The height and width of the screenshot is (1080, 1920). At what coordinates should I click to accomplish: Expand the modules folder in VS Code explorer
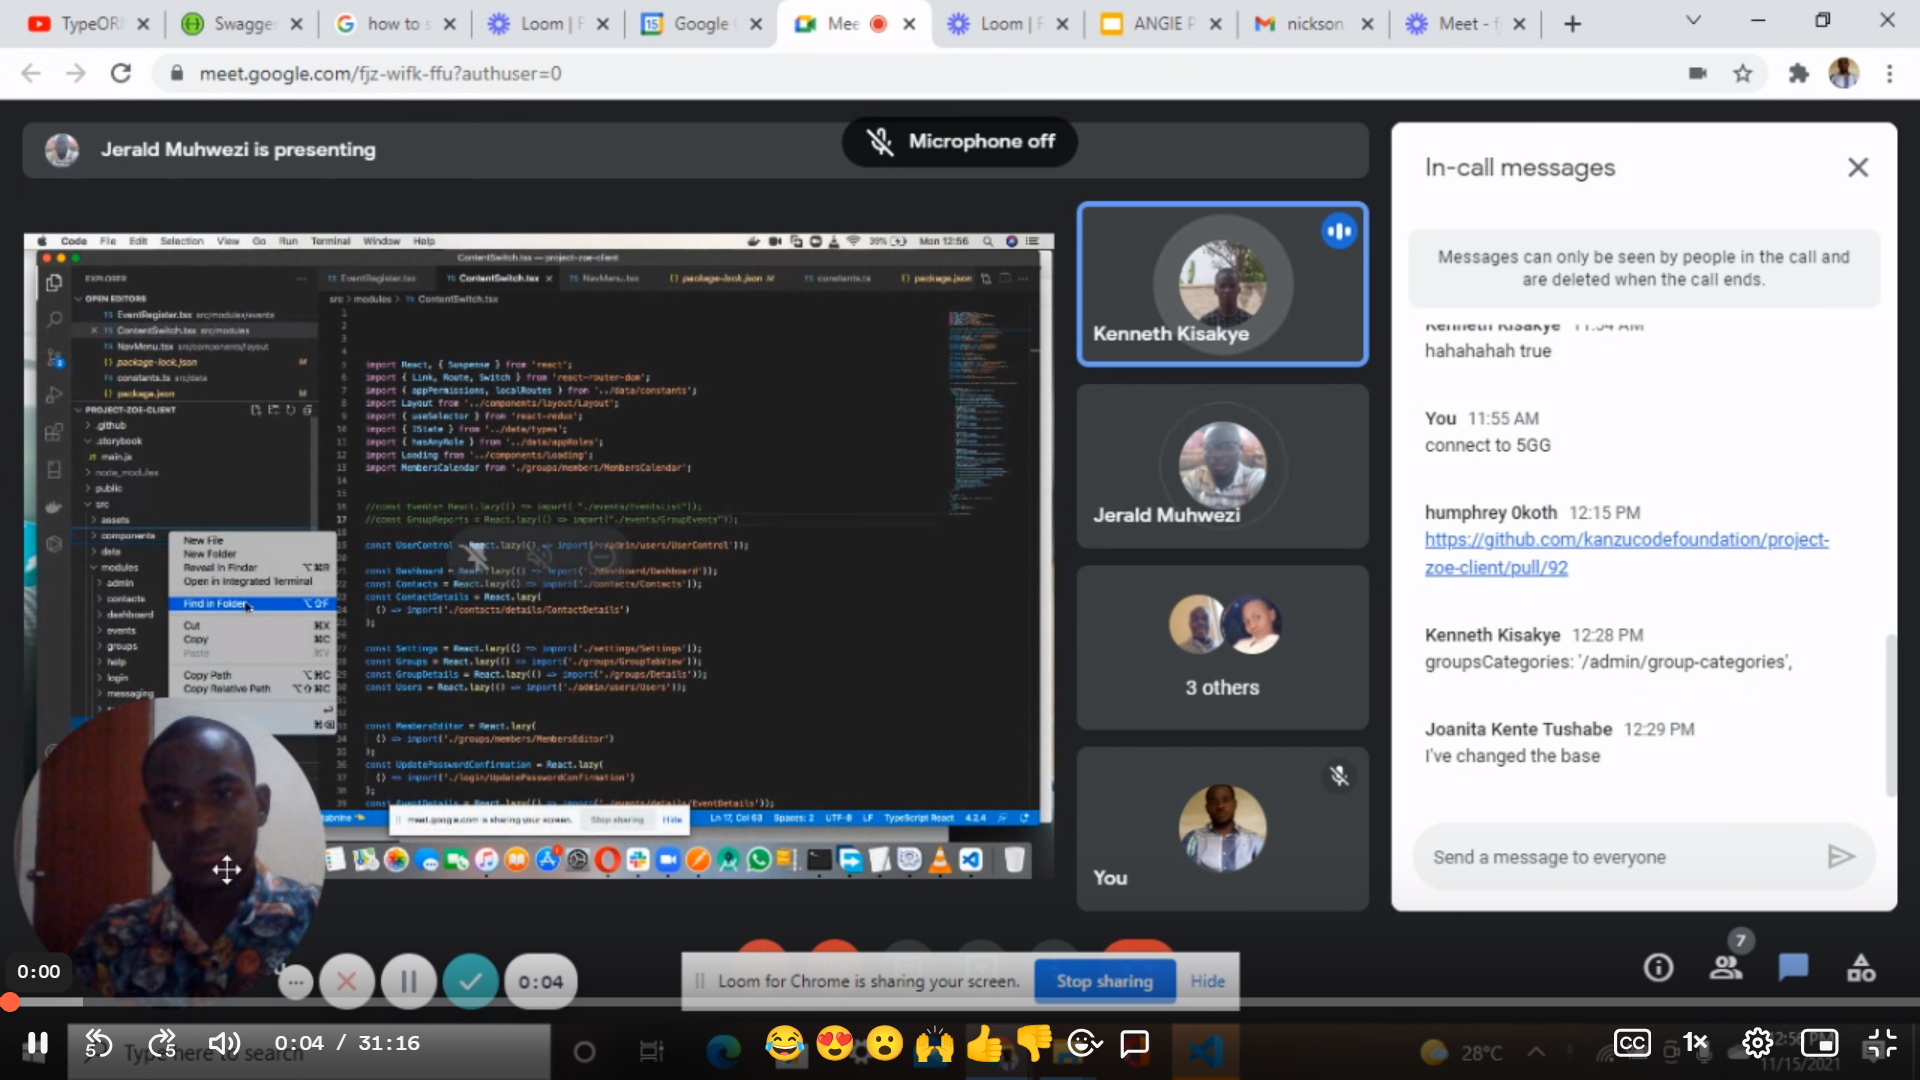tap(119, 567)
